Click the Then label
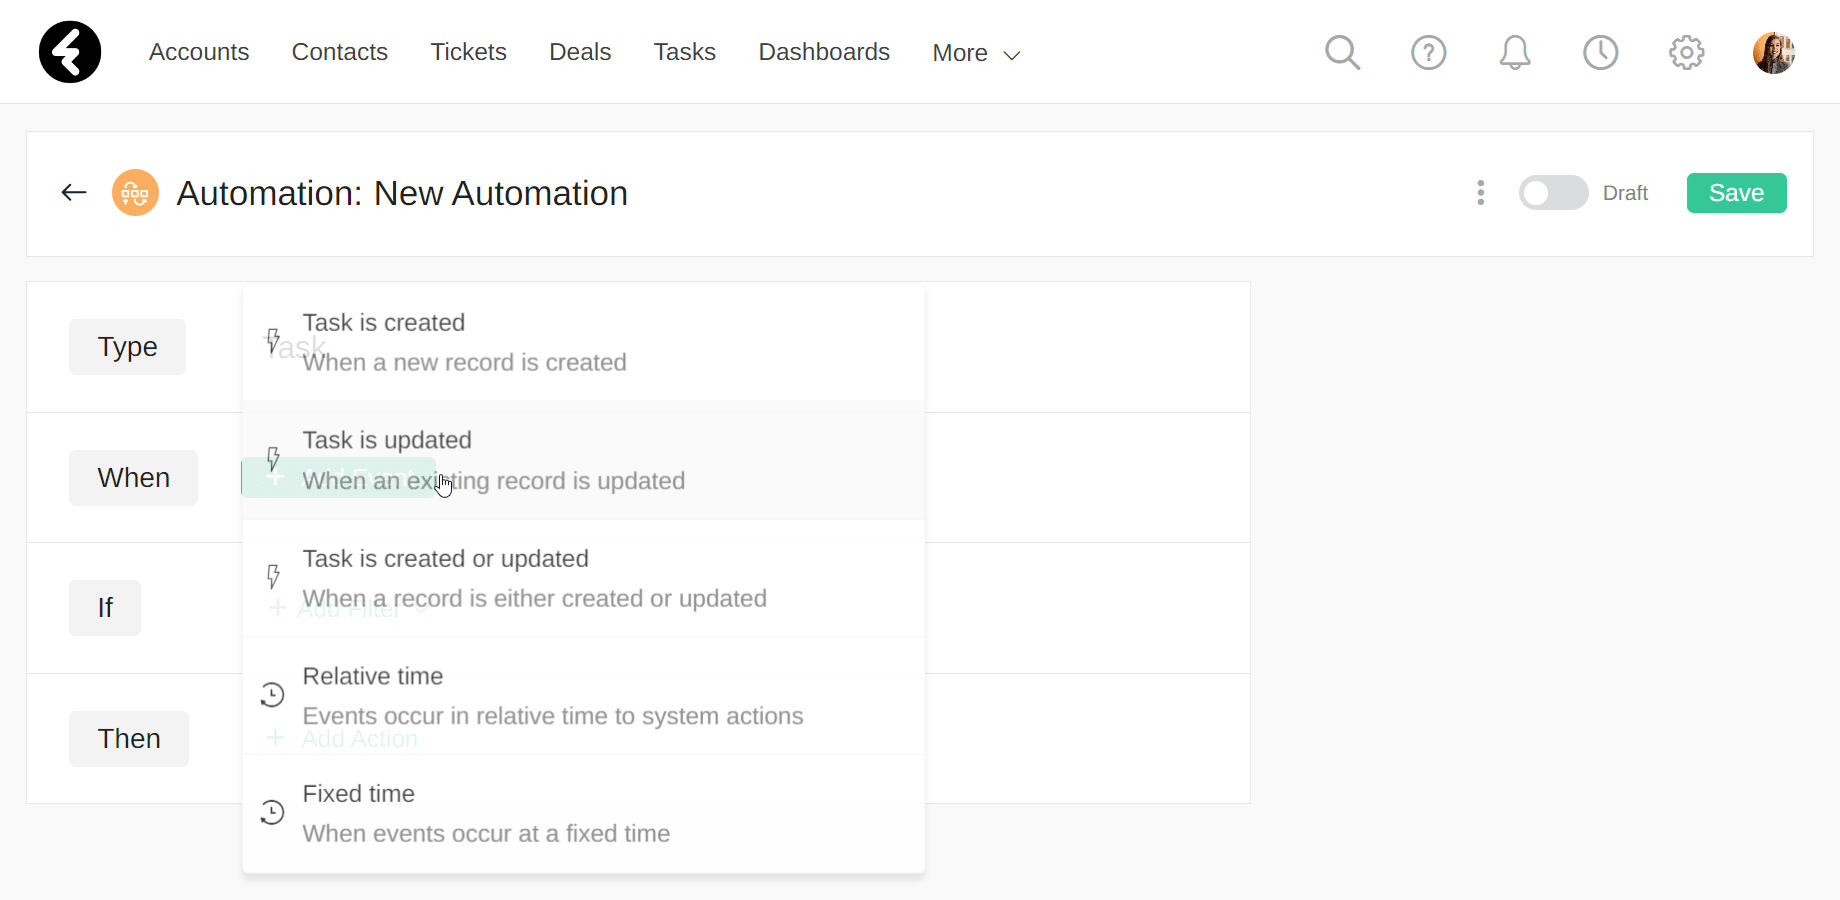 pos(129,739)
